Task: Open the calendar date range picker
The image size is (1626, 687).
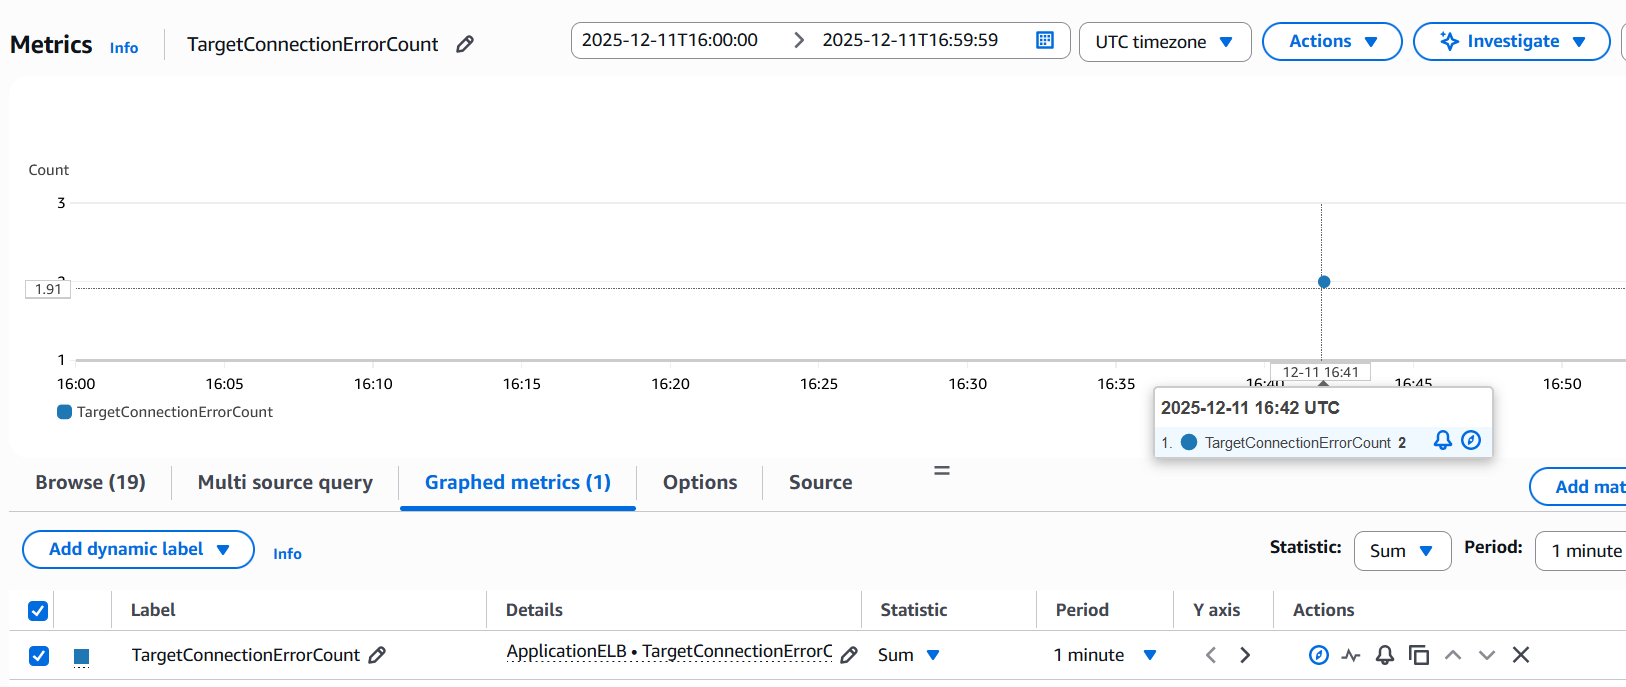Action: (x=1045, y=40)
